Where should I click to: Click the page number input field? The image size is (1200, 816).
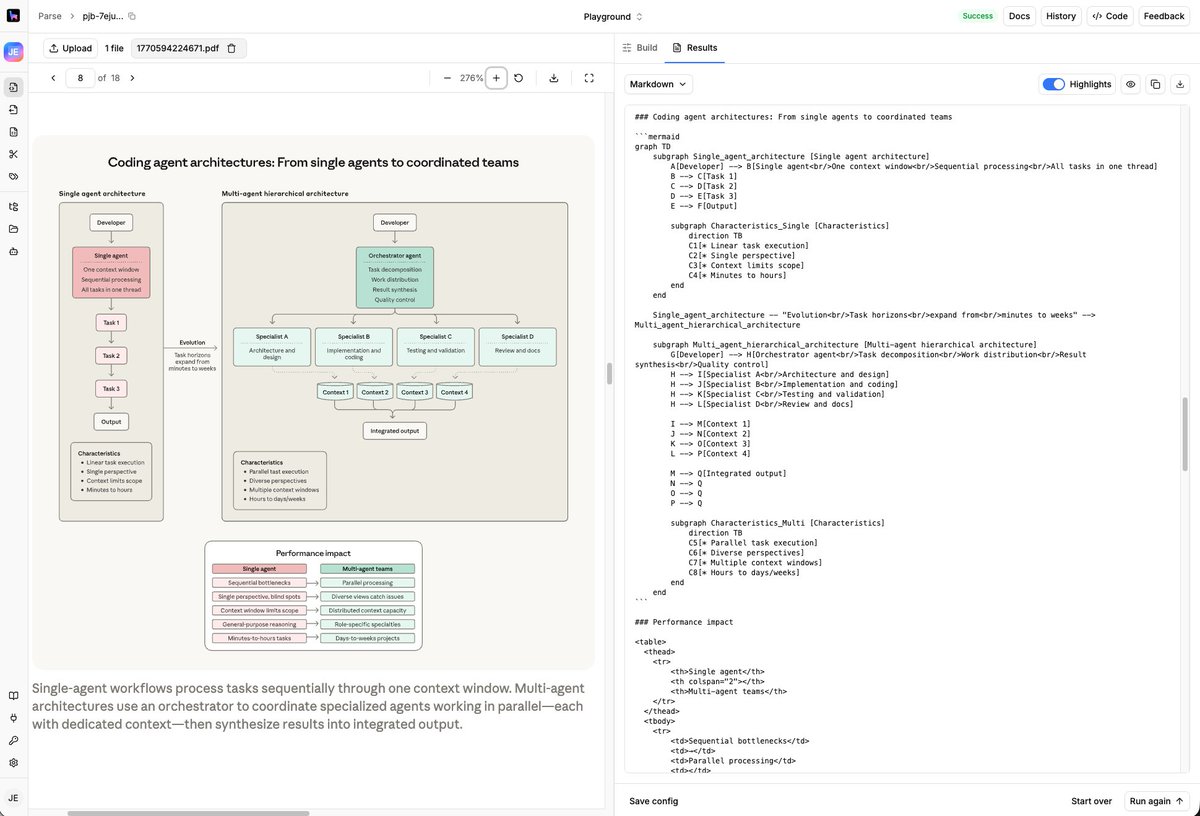tap(80, 78)
